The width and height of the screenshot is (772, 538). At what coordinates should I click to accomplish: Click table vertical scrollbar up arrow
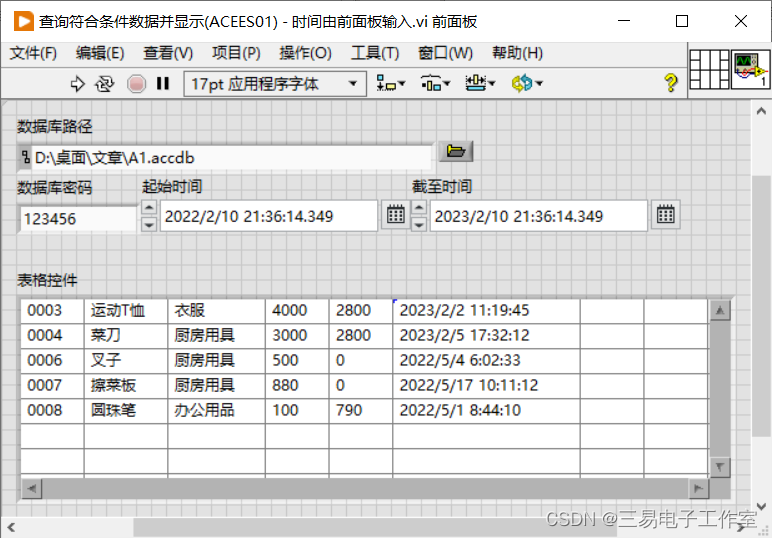[720, 310]
